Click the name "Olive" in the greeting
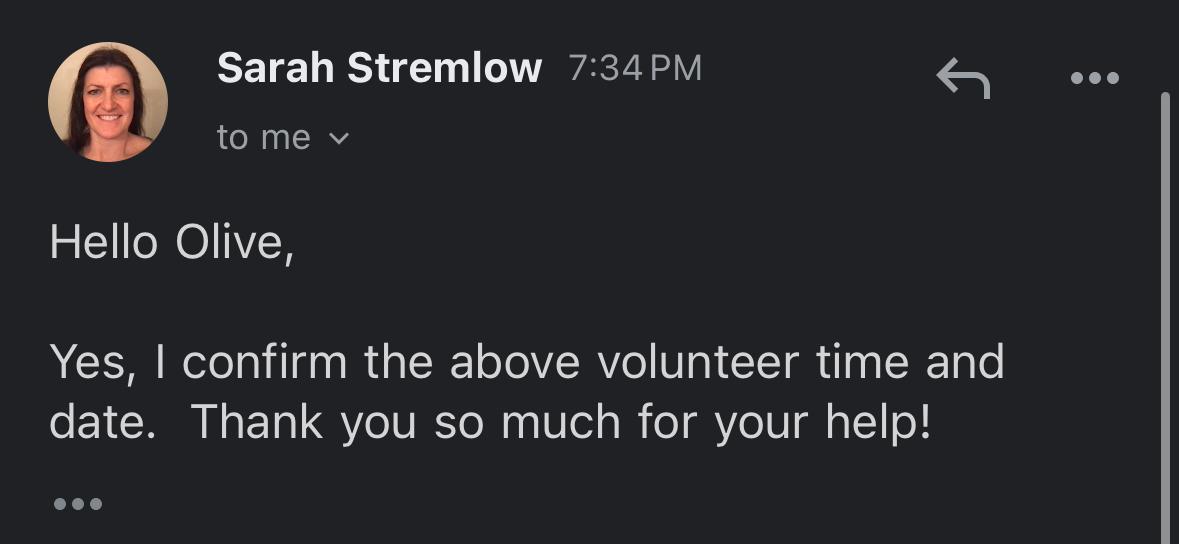 pos(234,242)
